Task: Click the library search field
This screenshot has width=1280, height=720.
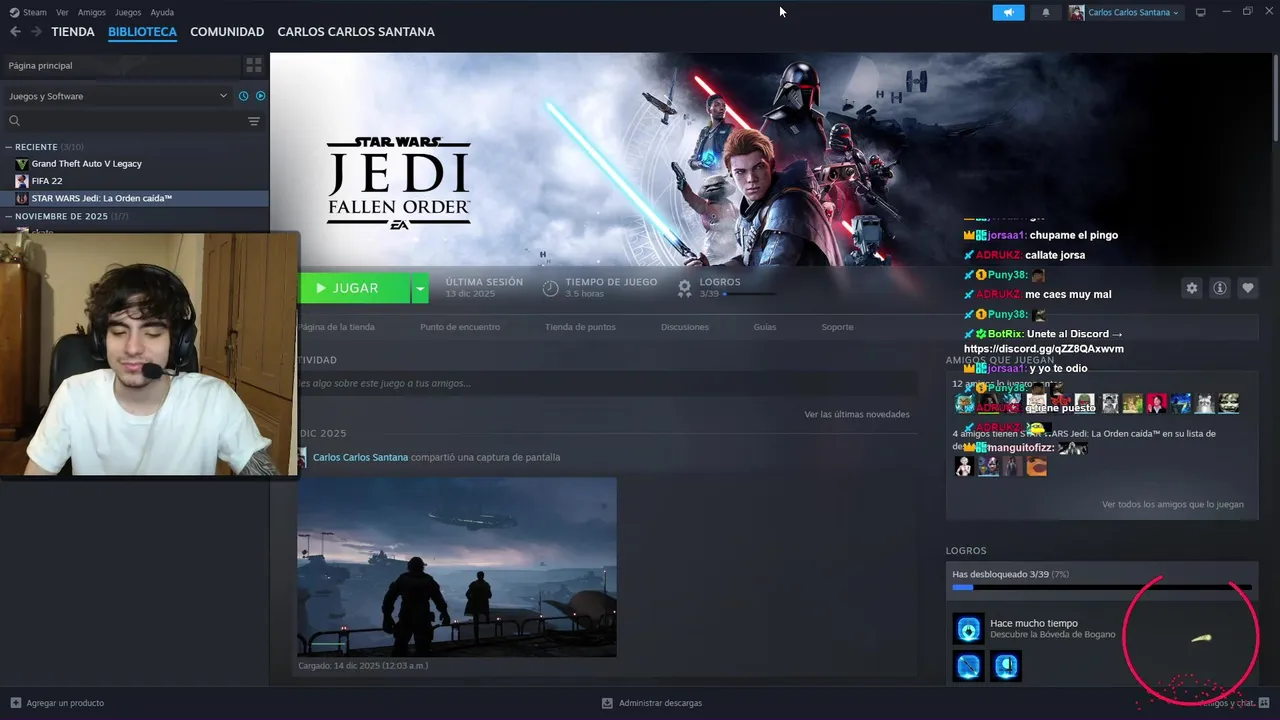Action: click(x=130, y=121)
